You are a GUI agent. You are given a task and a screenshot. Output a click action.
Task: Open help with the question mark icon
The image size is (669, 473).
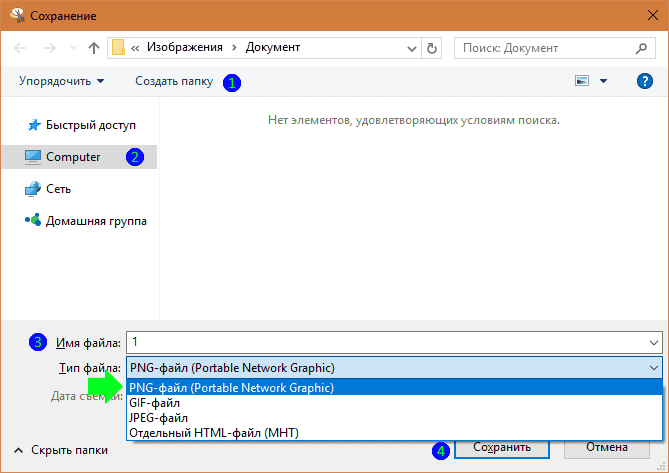coord(645,81)
